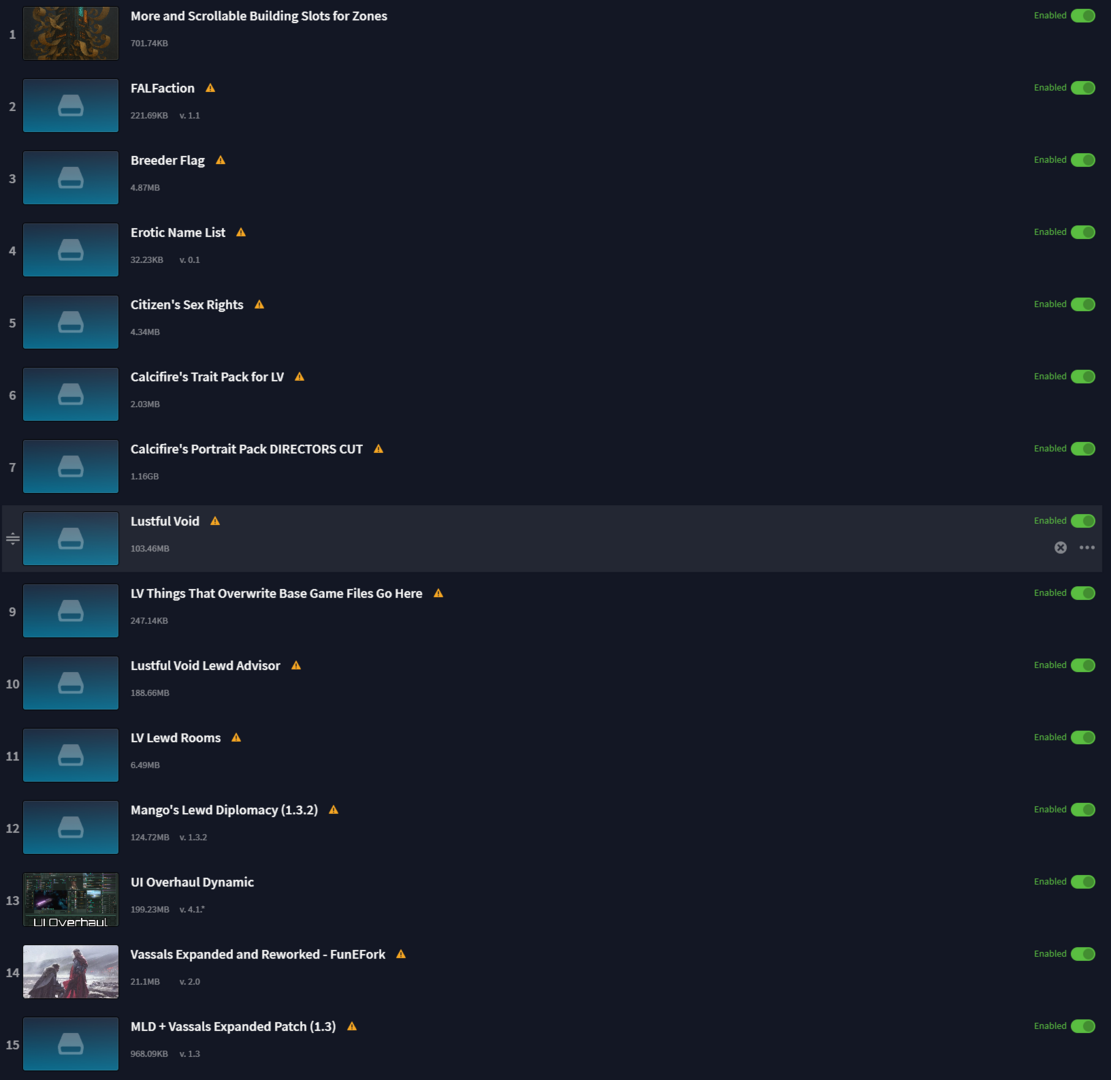Disable Calcifire's Trait Pack for LV
The width and height of the screenshot is (1111, 1080).
pyautogui.click(x=1083, y=377)
